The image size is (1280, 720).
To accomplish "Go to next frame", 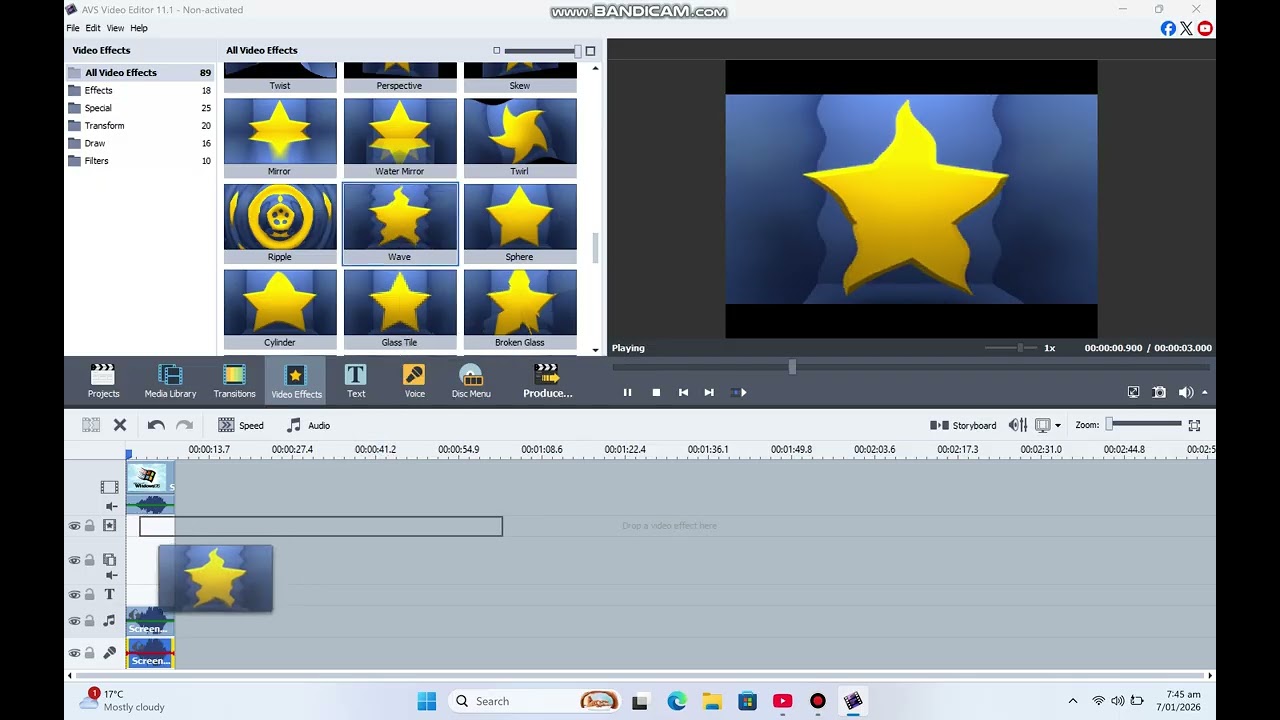I will pos(709,392).
